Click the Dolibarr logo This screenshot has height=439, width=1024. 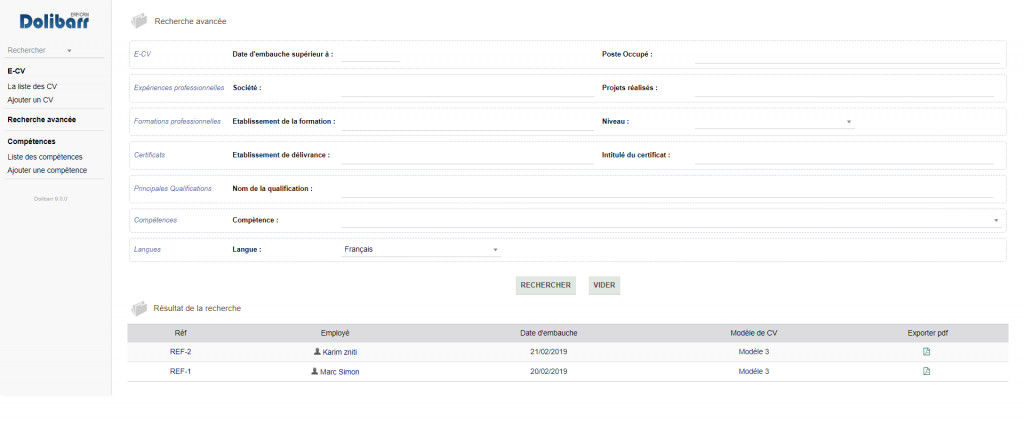pyautogui.click(x=54, y=21)
